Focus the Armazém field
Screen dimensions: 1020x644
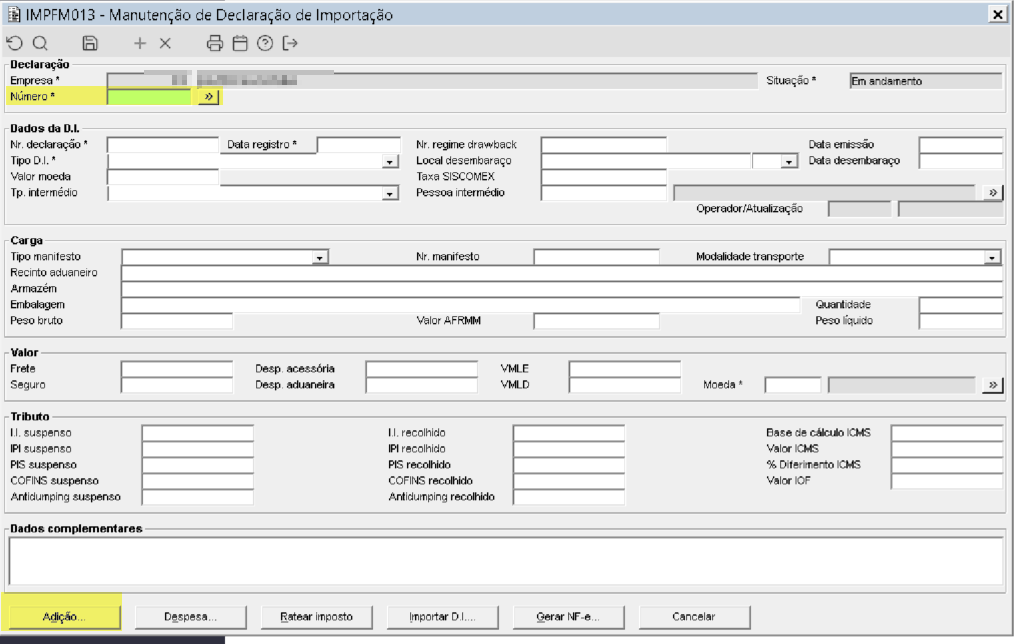point(562,289)
